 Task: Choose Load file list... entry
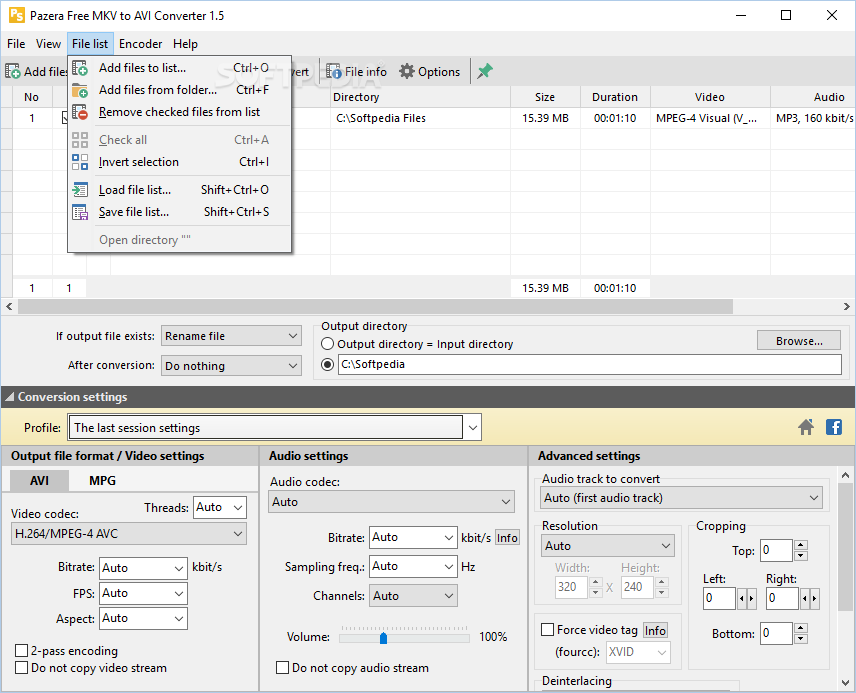coord(179,190)
